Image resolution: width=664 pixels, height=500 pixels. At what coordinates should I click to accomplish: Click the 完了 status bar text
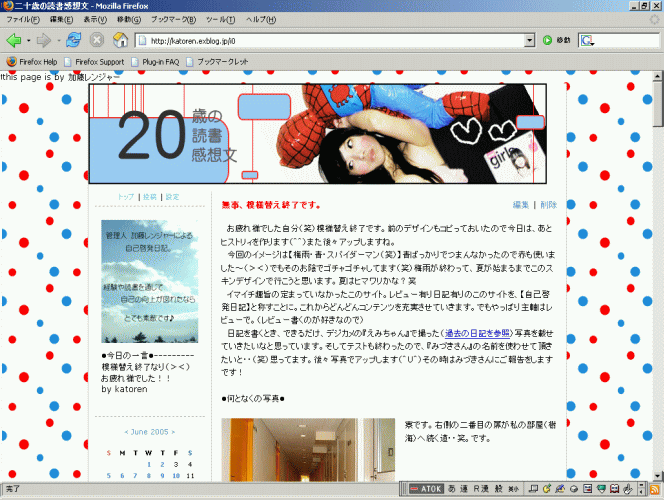(x=13, y=489)
